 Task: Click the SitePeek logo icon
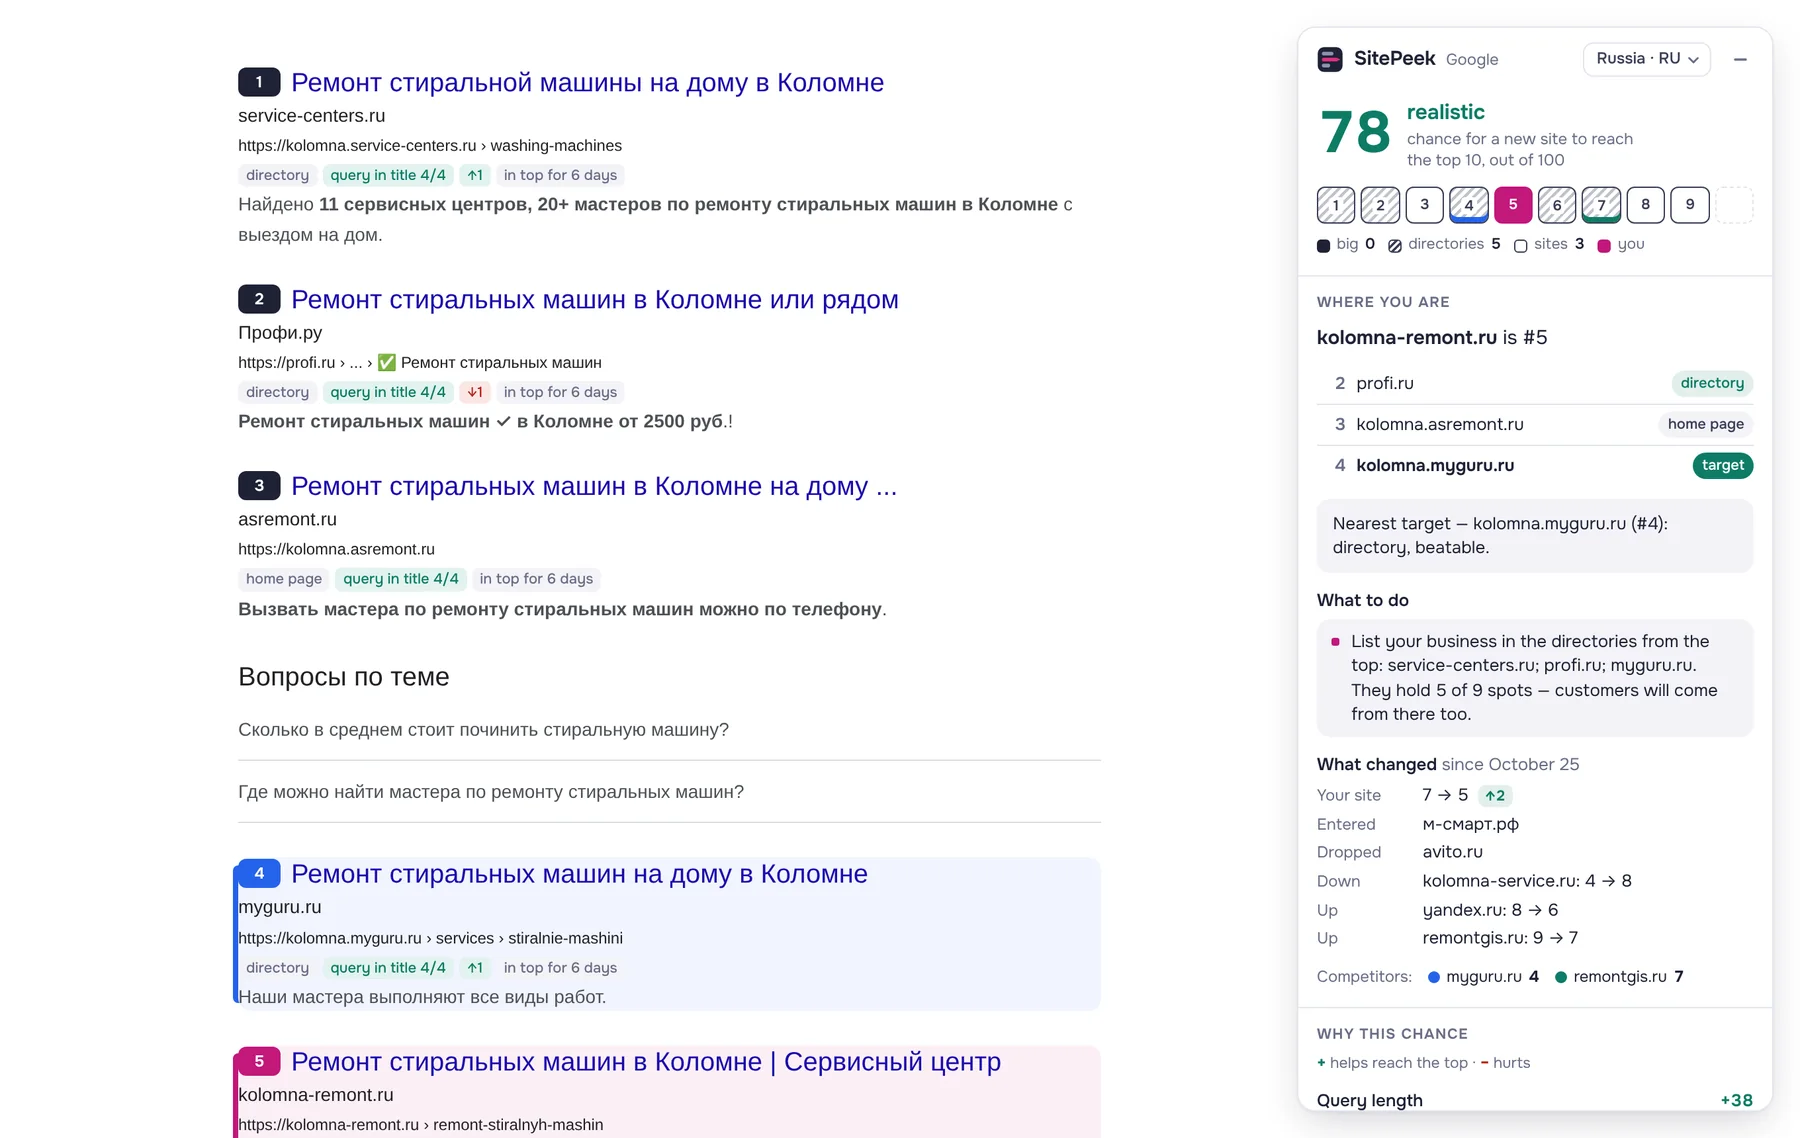(1330, 59)
